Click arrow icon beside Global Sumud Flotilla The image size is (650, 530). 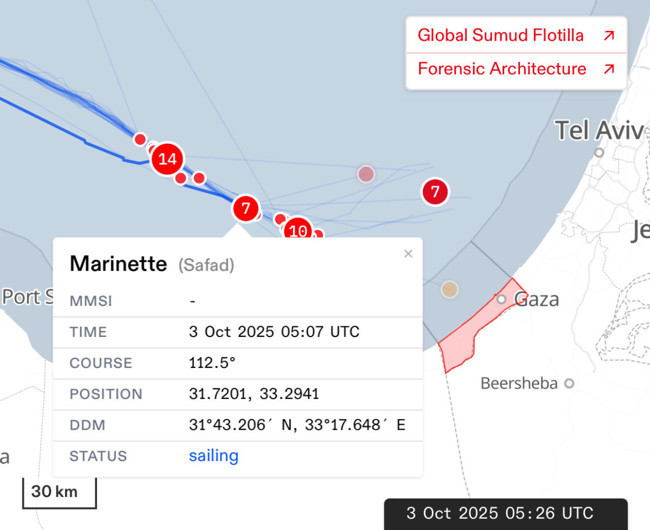(x=608, y=36)
